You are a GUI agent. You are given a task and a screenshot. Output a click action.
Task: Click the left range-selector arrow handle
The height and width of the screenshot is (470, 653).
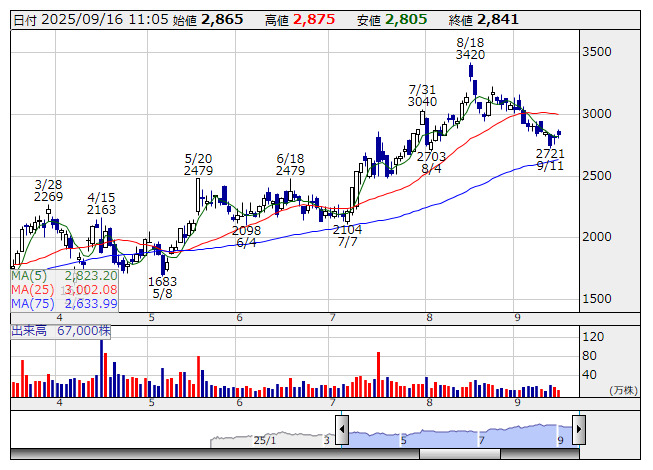point(342,429)
